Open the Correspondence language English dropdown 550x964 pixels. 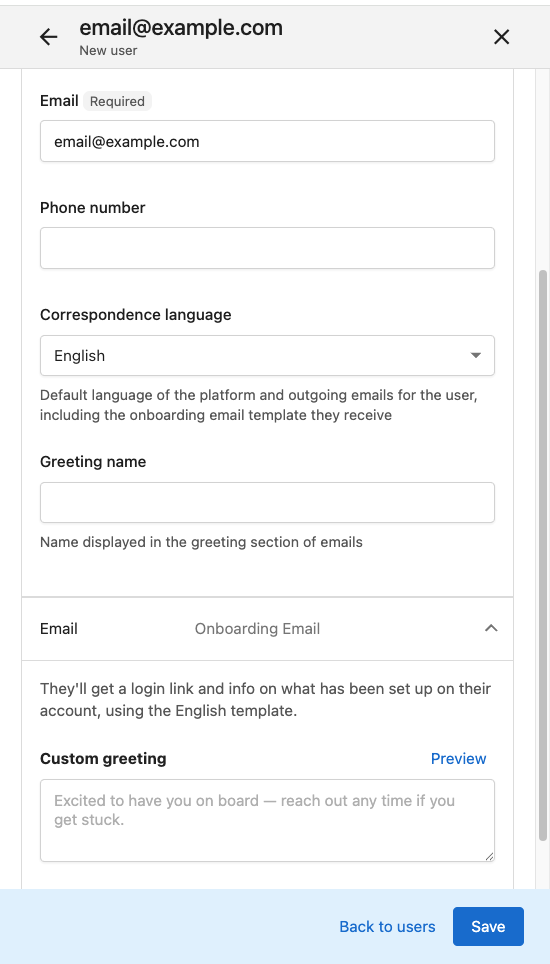pos(267,355)
